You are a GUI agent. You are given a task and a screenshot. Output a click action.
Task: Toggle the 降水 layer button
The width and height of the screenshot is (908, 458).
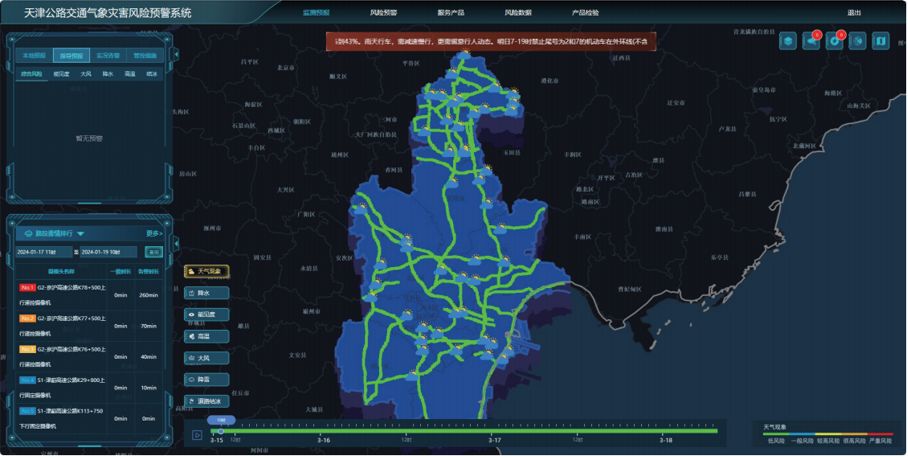[x=207, y=293]
